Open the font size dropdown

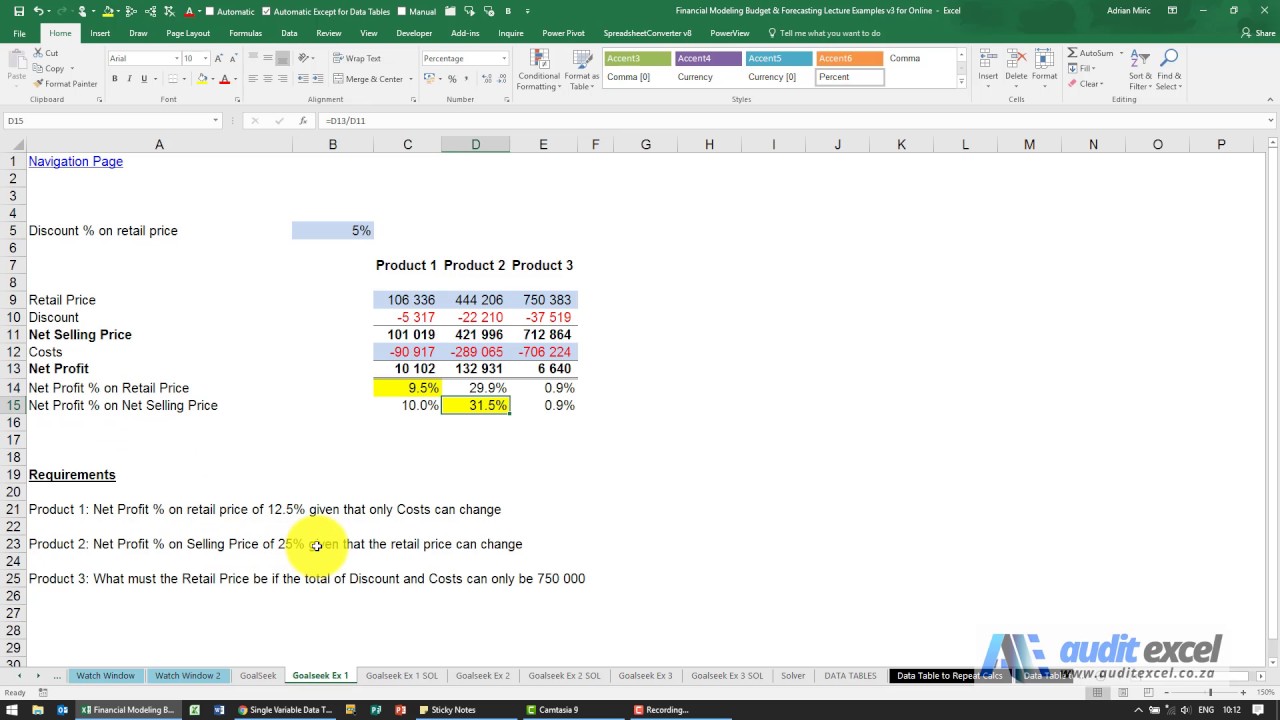(205, 58)
